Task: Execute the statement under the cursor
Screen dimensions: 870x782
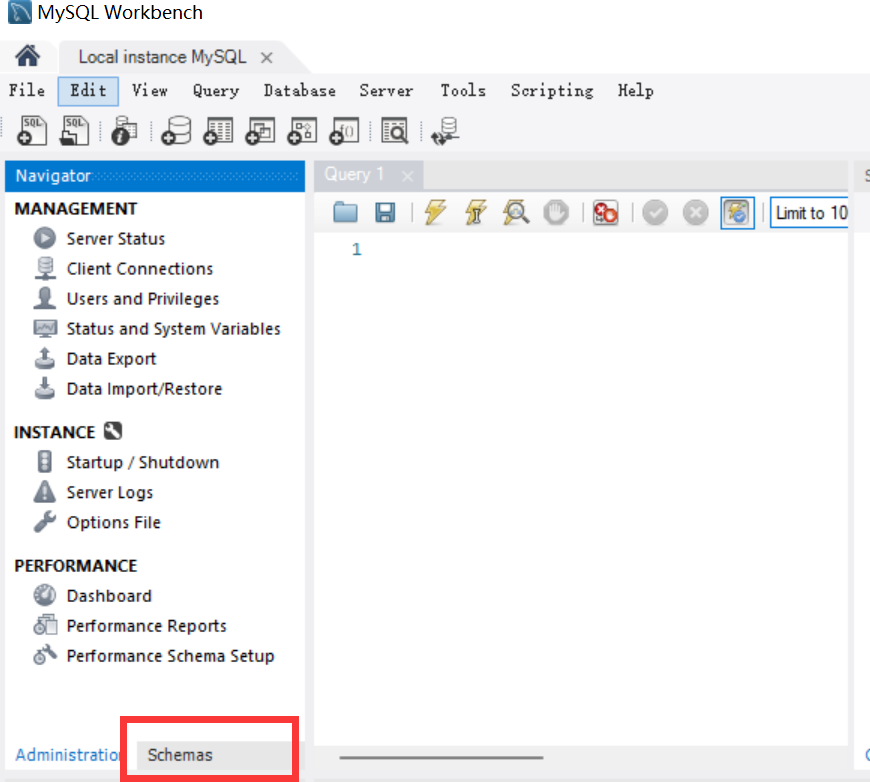Action: point(476,212)
